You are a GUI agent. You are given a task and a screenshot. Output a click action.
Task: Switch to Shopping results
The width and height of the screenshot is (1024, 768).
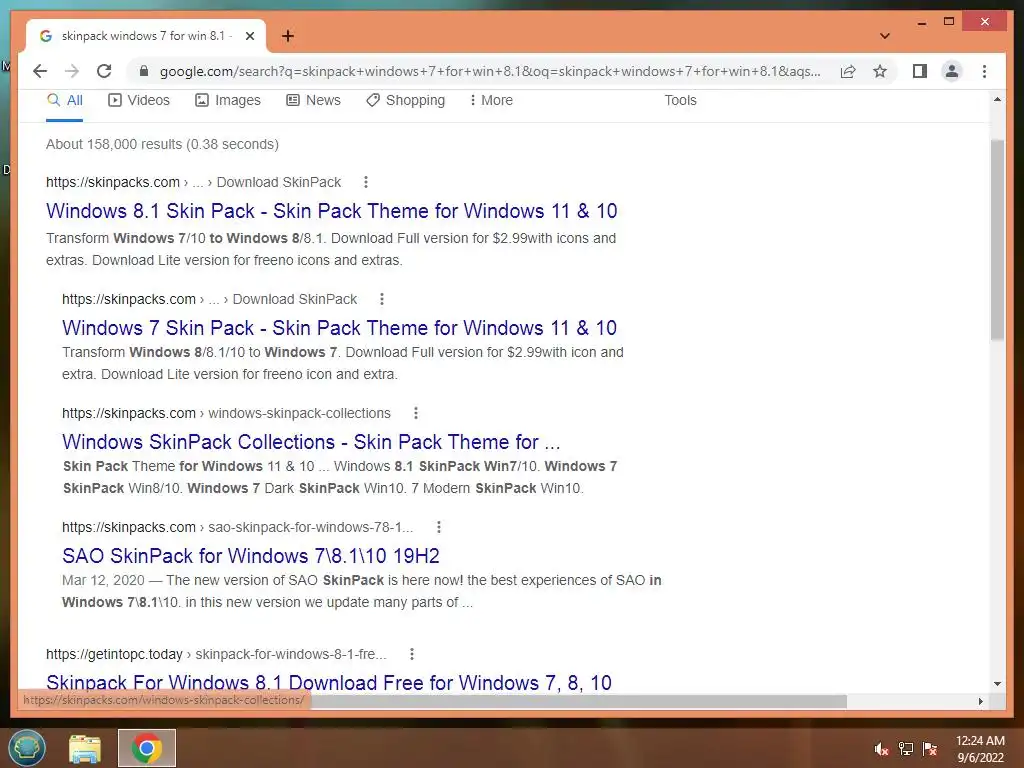point(406,101)
